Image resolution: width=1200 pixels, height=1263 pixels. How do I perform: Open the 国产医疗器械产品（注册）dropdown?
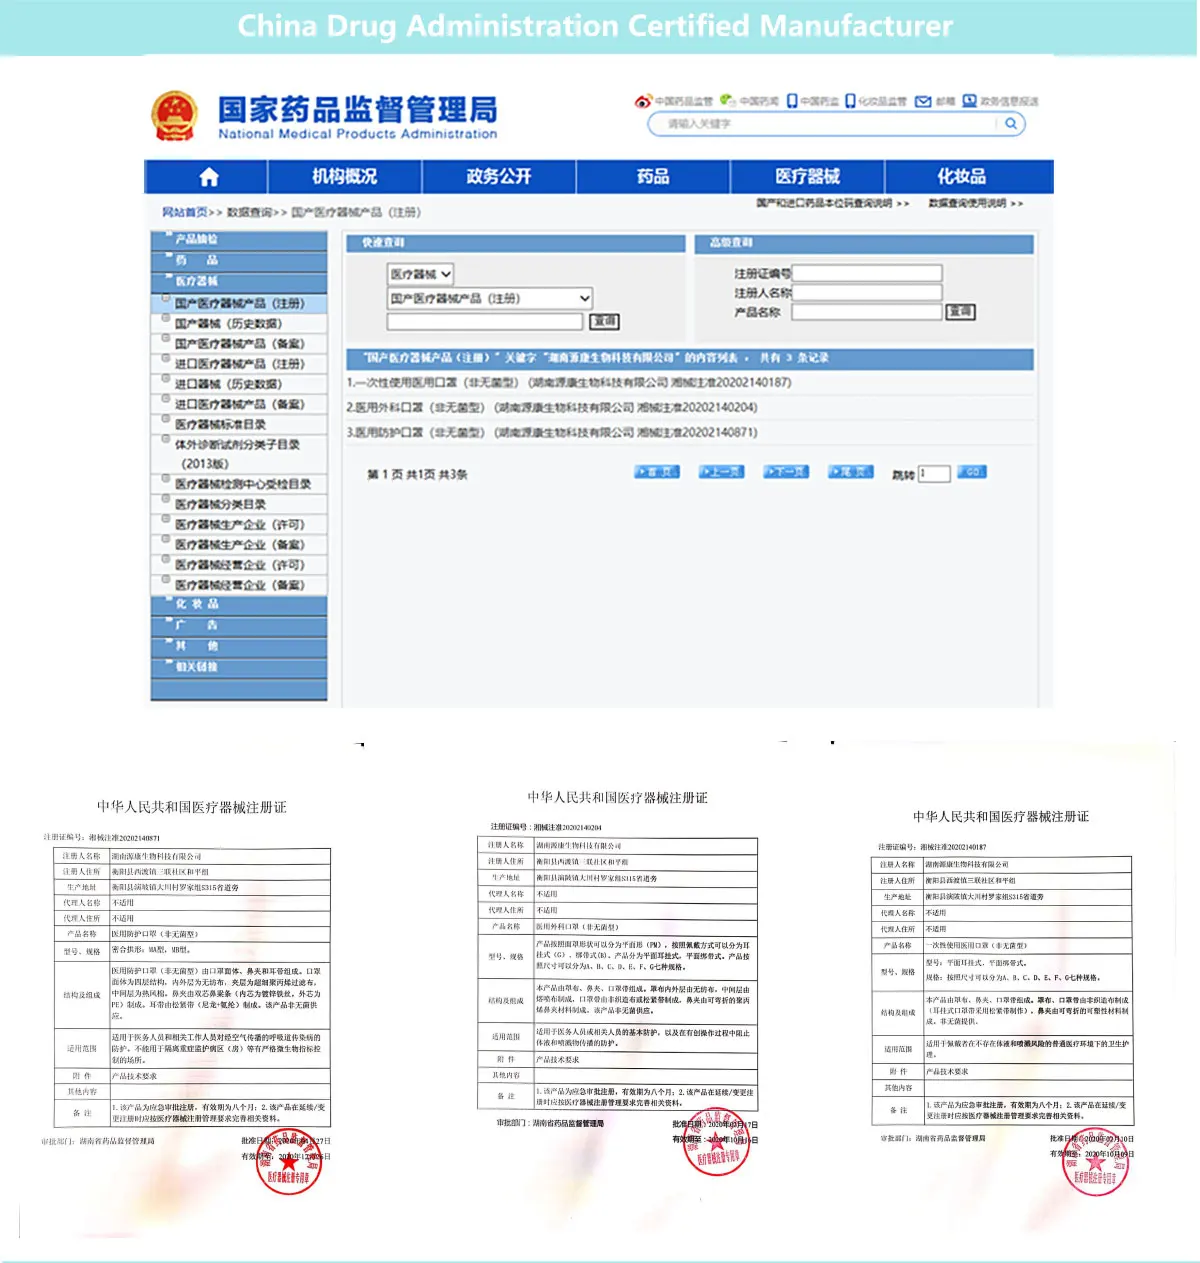[x=490, y=298]
